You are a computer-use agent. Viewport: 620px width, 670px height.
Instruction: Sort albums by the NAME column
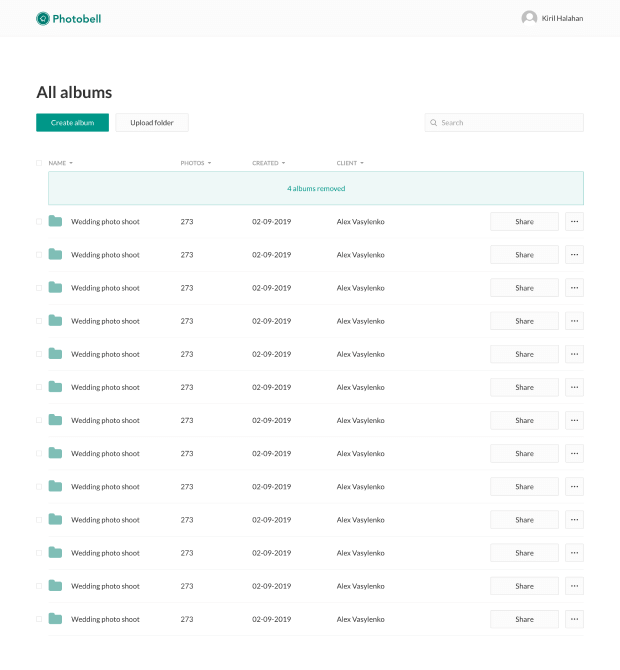coord(60,163)
